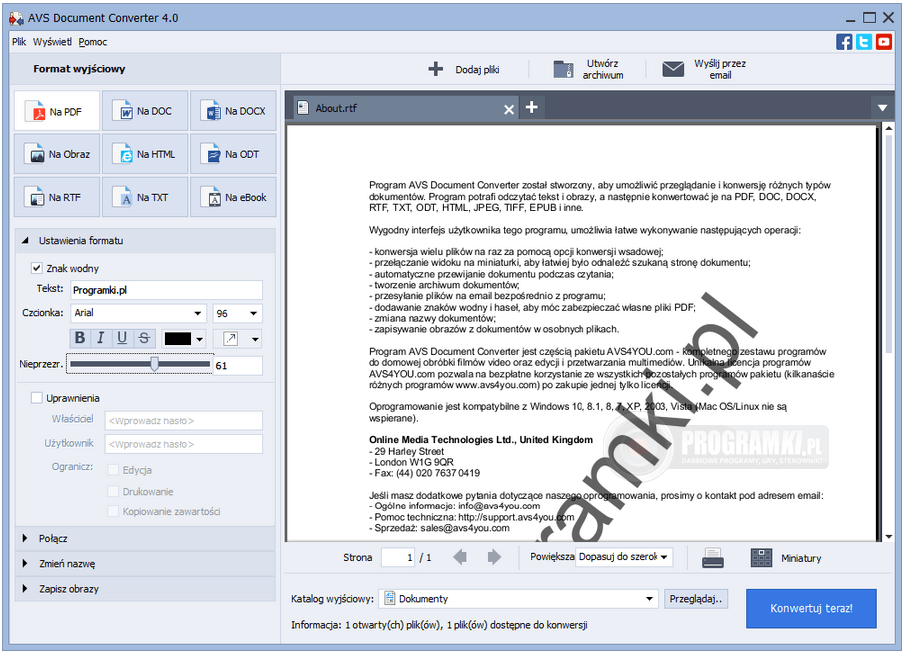The image size is (905, 656).
Task: Open the Twitter page icon
Action: click(x=863, y=42)
